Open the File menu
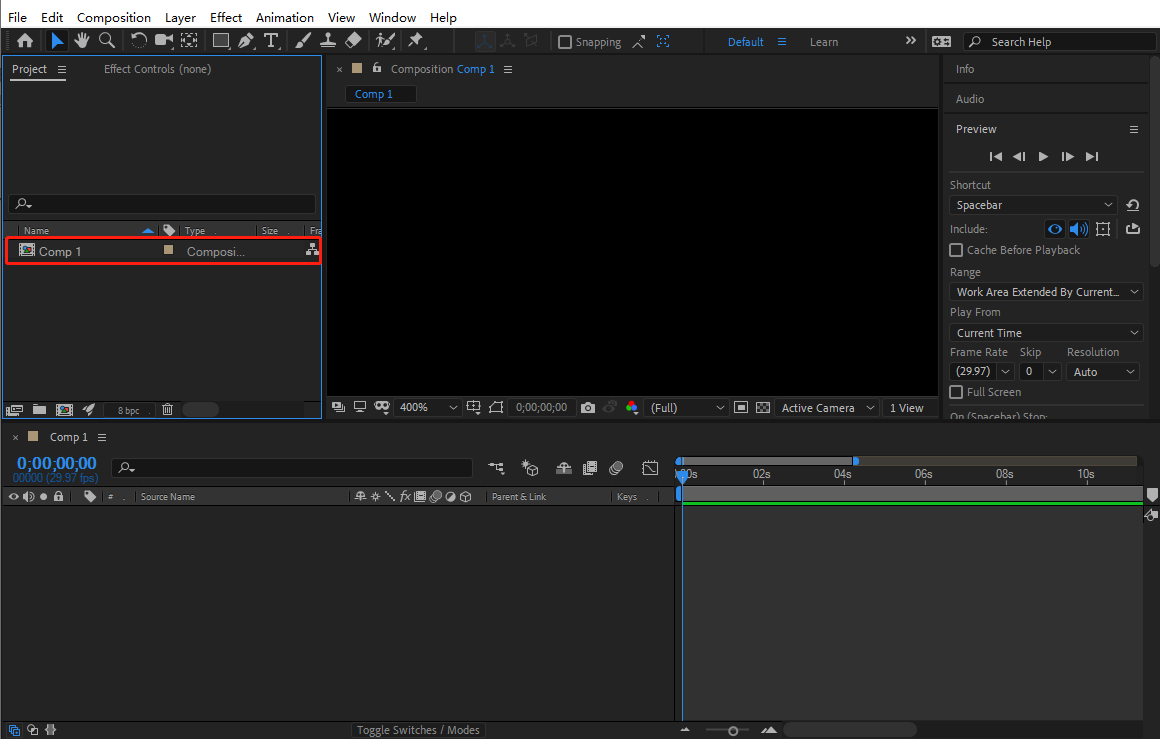The height and width of the screenshot is (739, 1160). click(17, 17)
